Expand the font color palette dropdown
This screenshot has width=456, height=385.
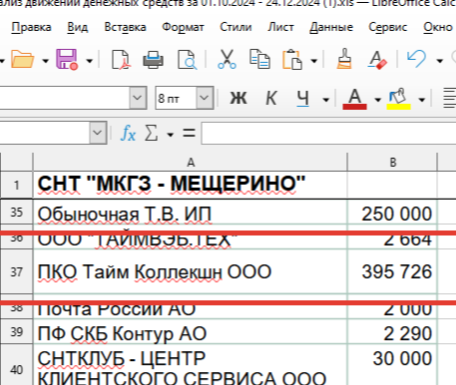tap(377, 100)
